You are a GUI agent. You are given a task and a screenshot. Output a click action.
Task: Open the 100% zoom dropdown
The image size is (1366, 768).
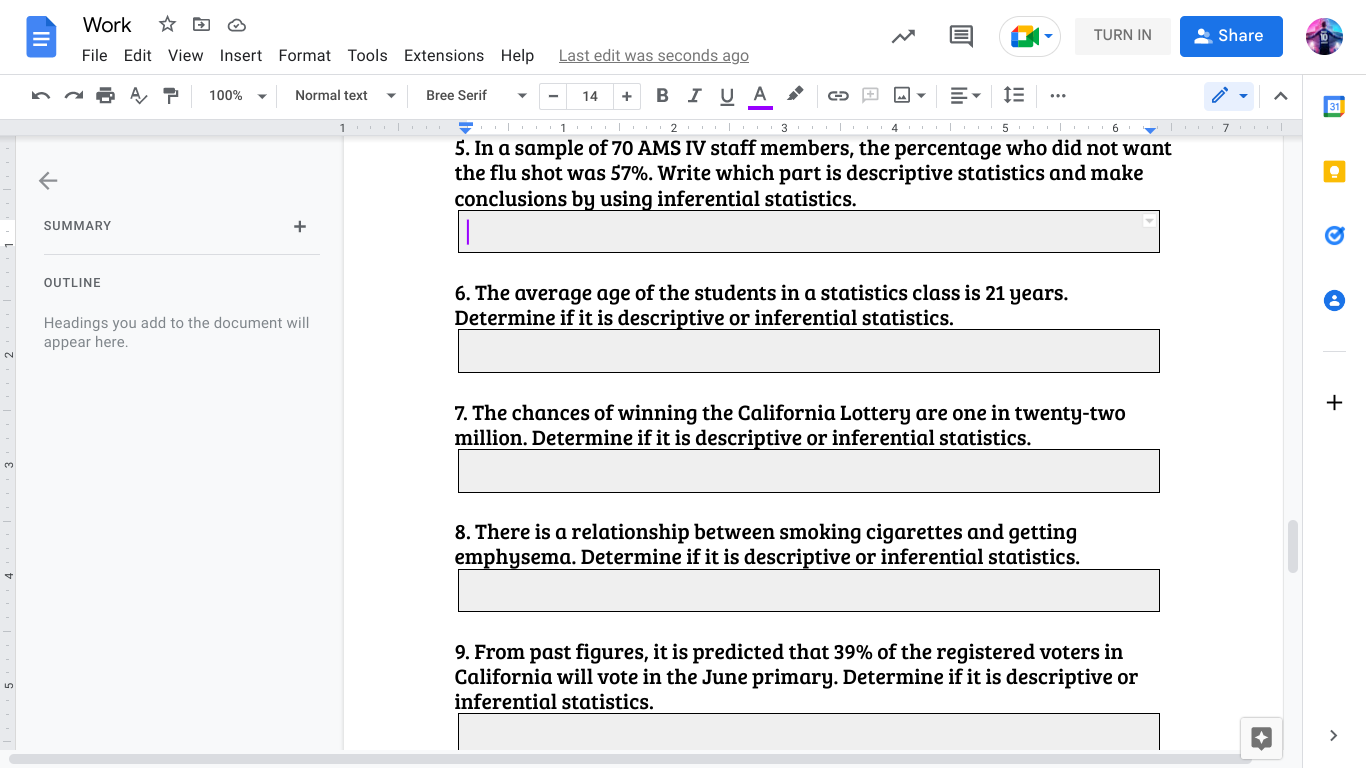pyautogui.click(x=237, y=96)
